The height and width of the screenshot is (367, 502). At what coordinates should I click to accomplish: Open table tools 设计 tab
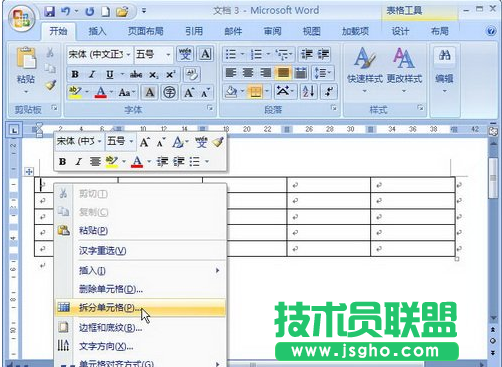click(400, 31)
